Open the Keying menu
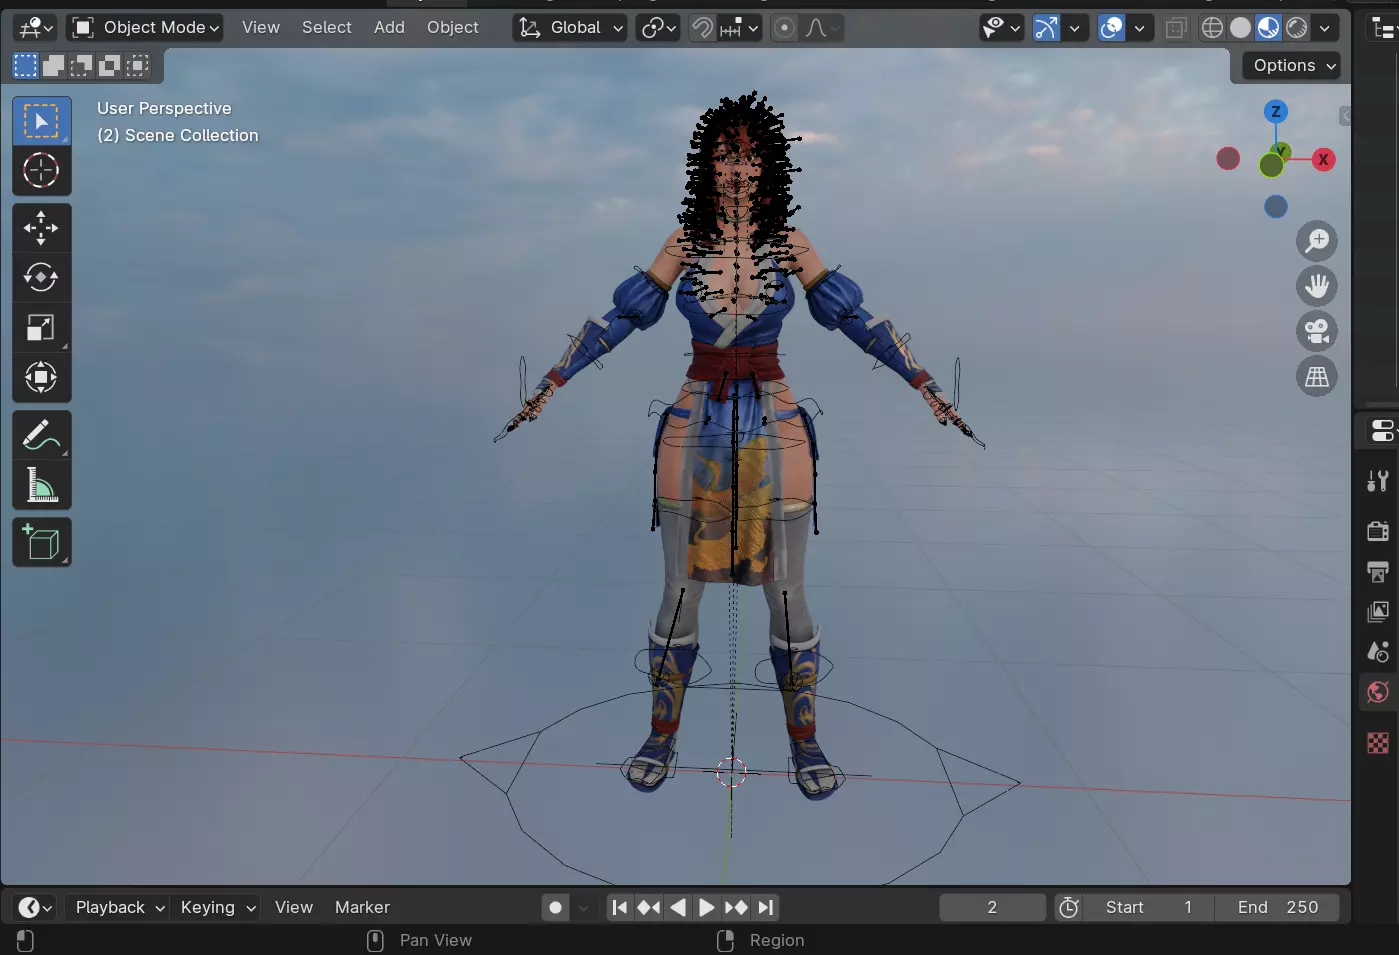This screenshot has width=1399, height=955. click(x=217, y=907)
